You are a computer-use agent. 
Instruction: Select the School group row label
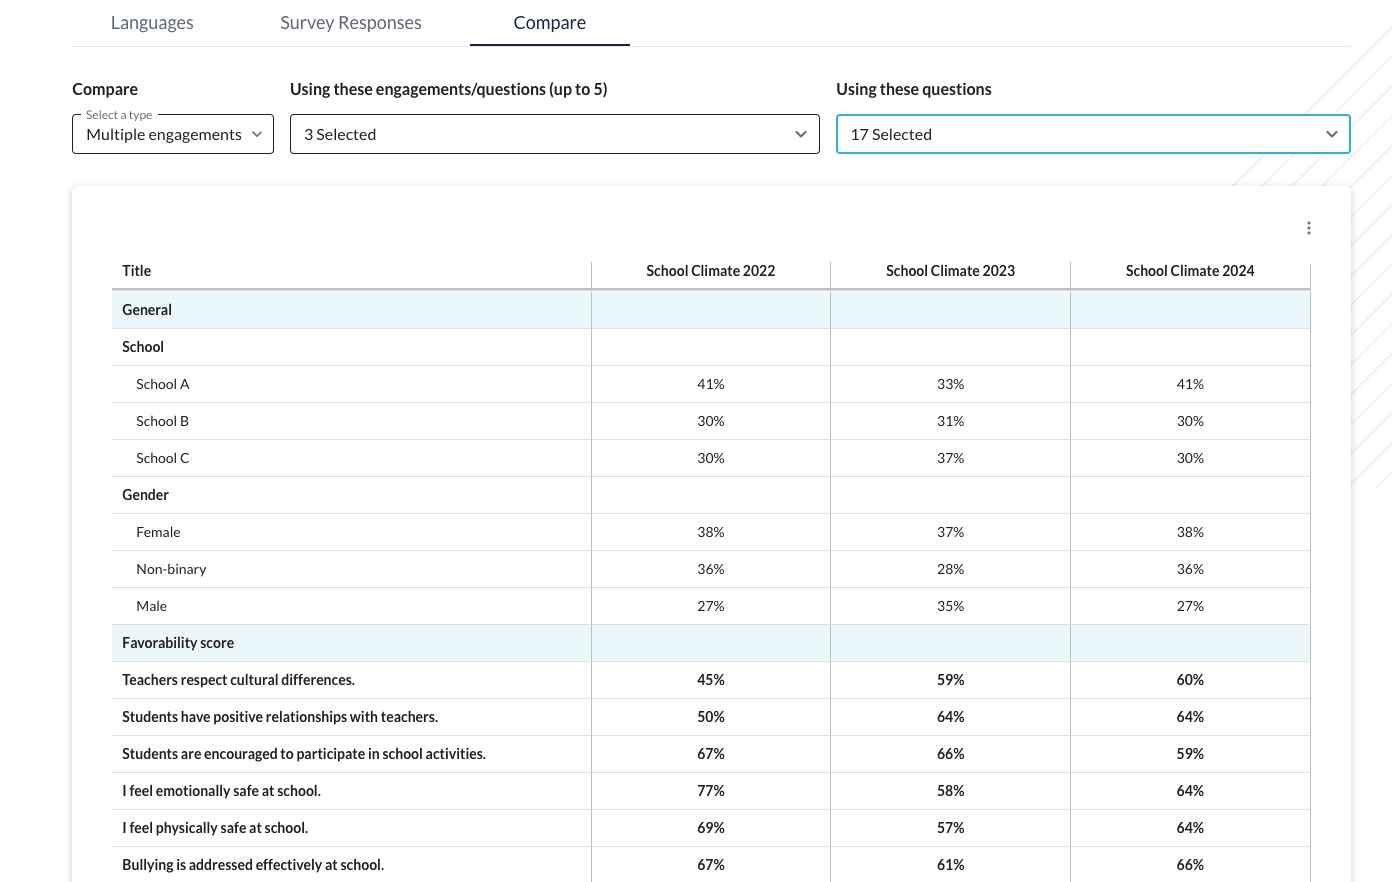(143, 347)
